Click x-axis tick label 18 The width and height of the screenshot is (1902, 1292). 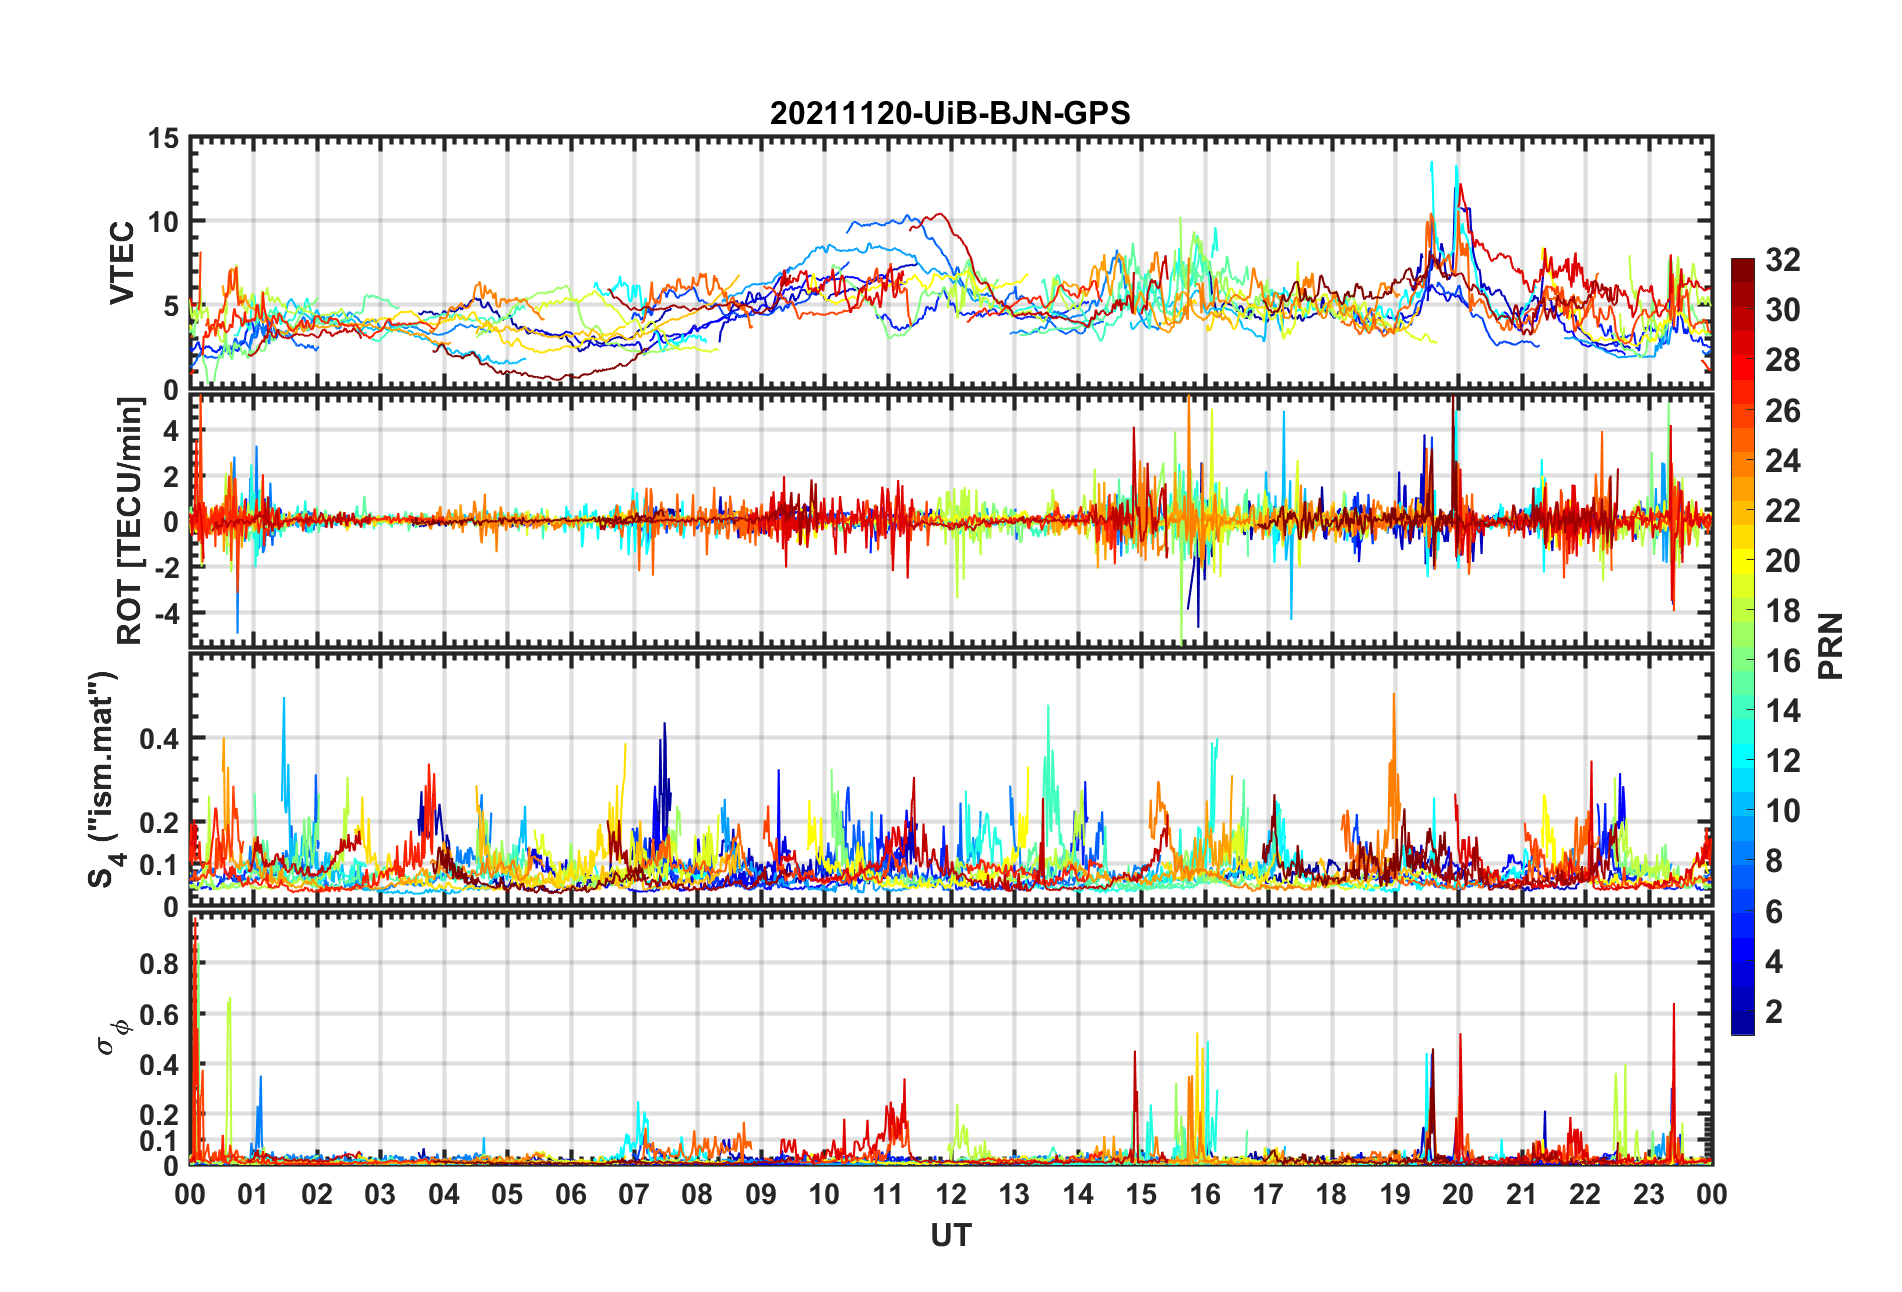[x=1331, y=1194]
